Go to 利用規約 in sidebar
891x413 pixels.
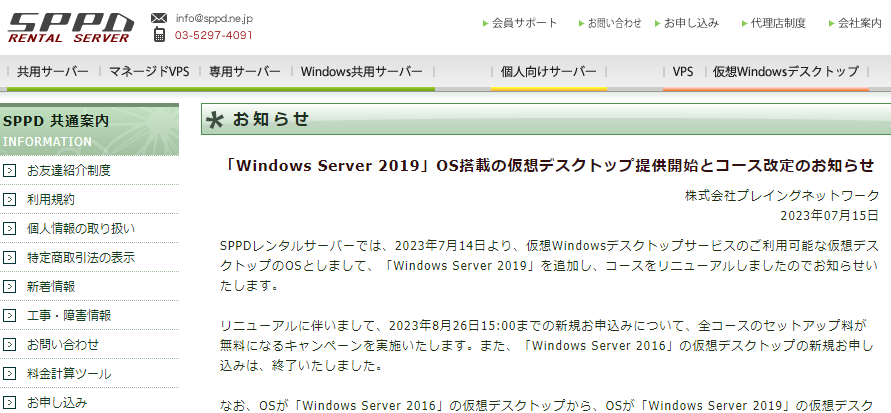(51, 199)
